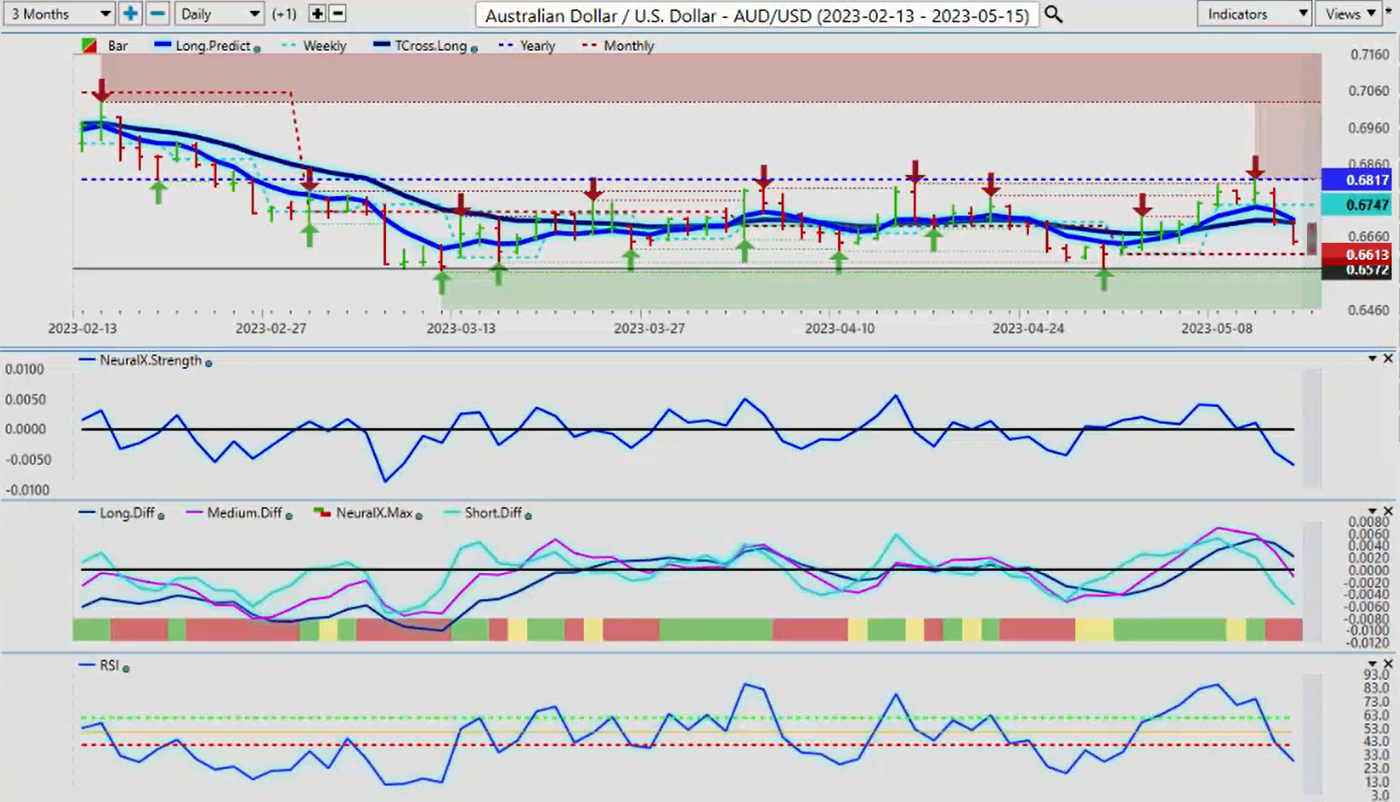Click the 93.0 RSI axis label
Image resolution: width=1400 pixels, height=802 pixels.
1376,677
